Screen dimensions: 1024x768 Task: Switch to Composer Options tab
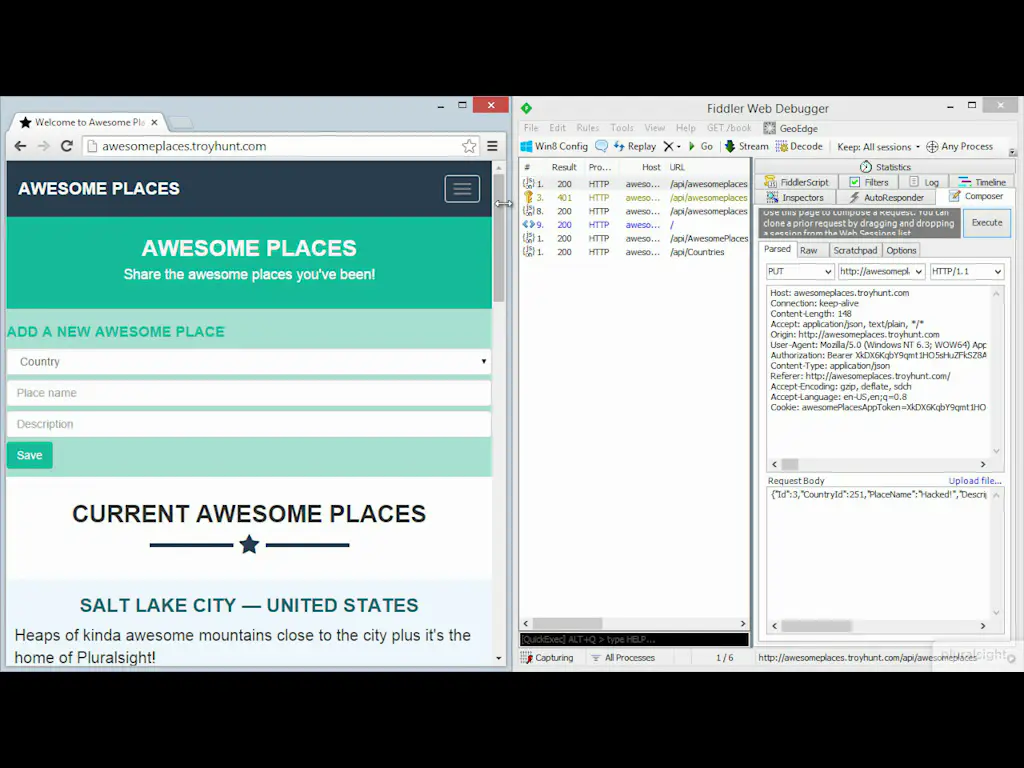click(x=901, y=250)
